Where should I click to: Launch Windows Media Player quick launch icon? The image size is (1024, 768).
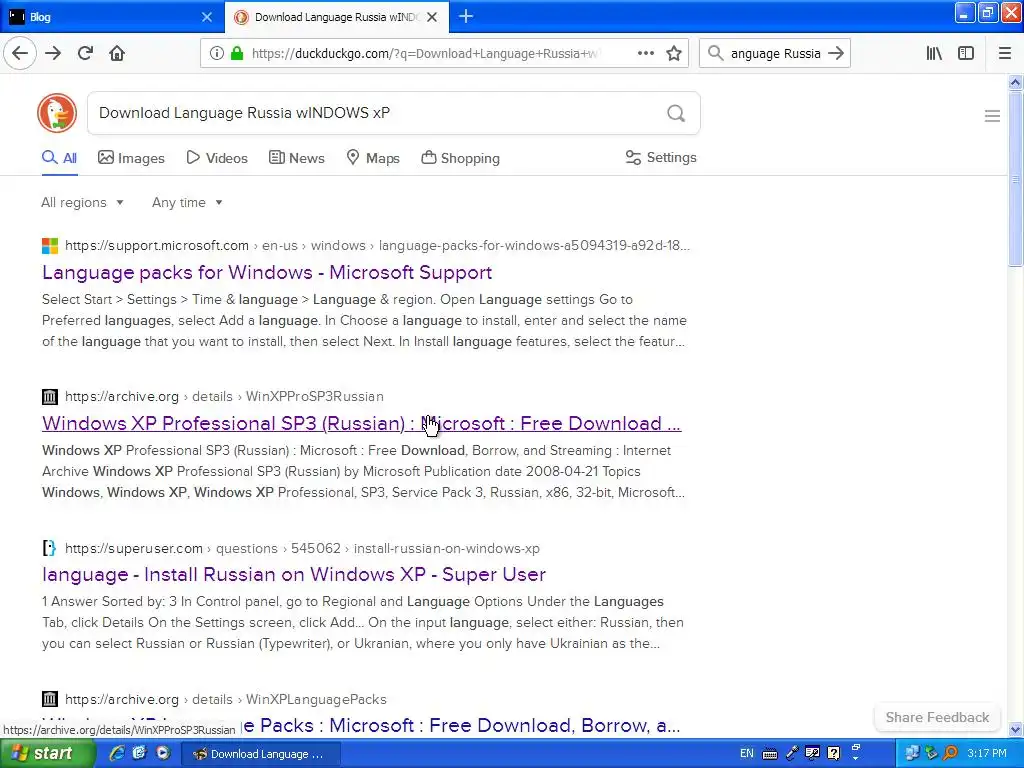pos(163,753)
